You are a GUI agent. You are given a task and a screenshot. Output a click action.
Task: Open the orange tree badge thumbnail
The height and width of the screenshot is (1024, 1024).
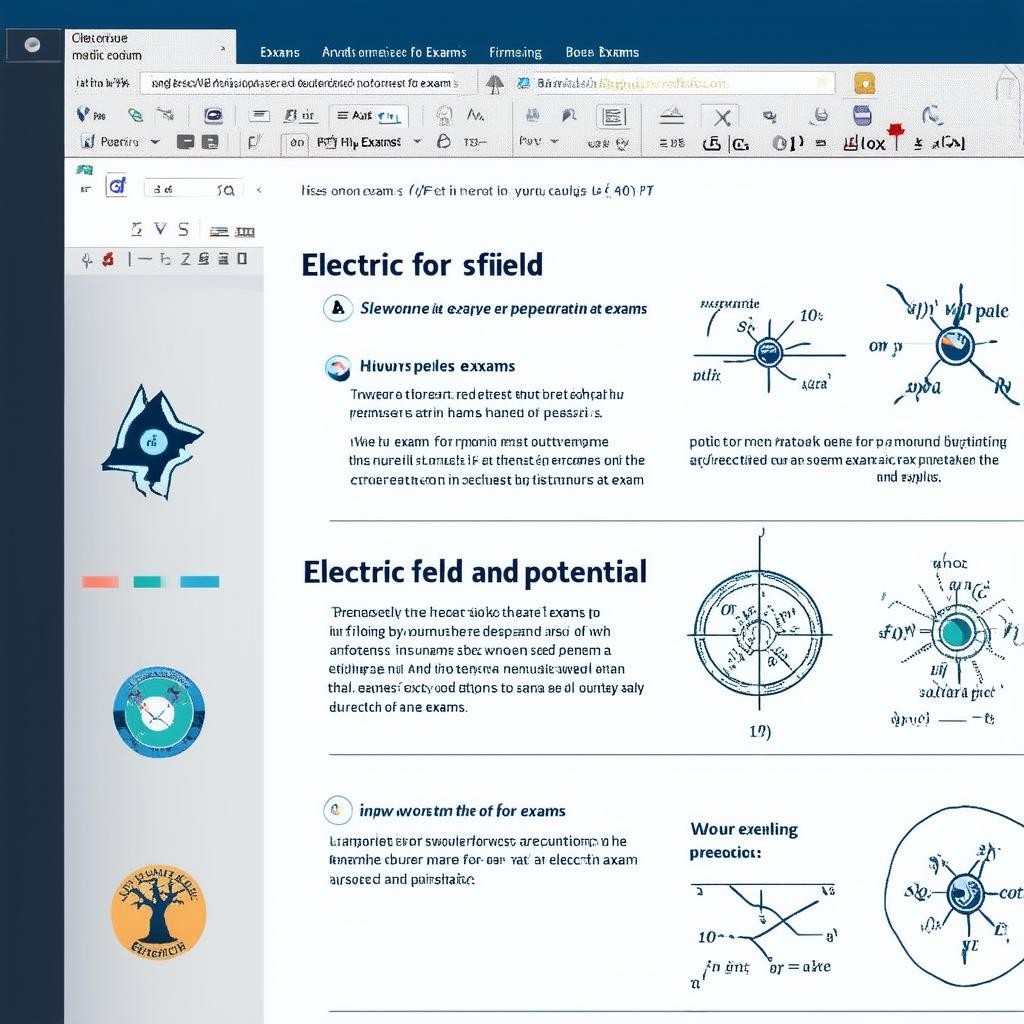(158, 913)
